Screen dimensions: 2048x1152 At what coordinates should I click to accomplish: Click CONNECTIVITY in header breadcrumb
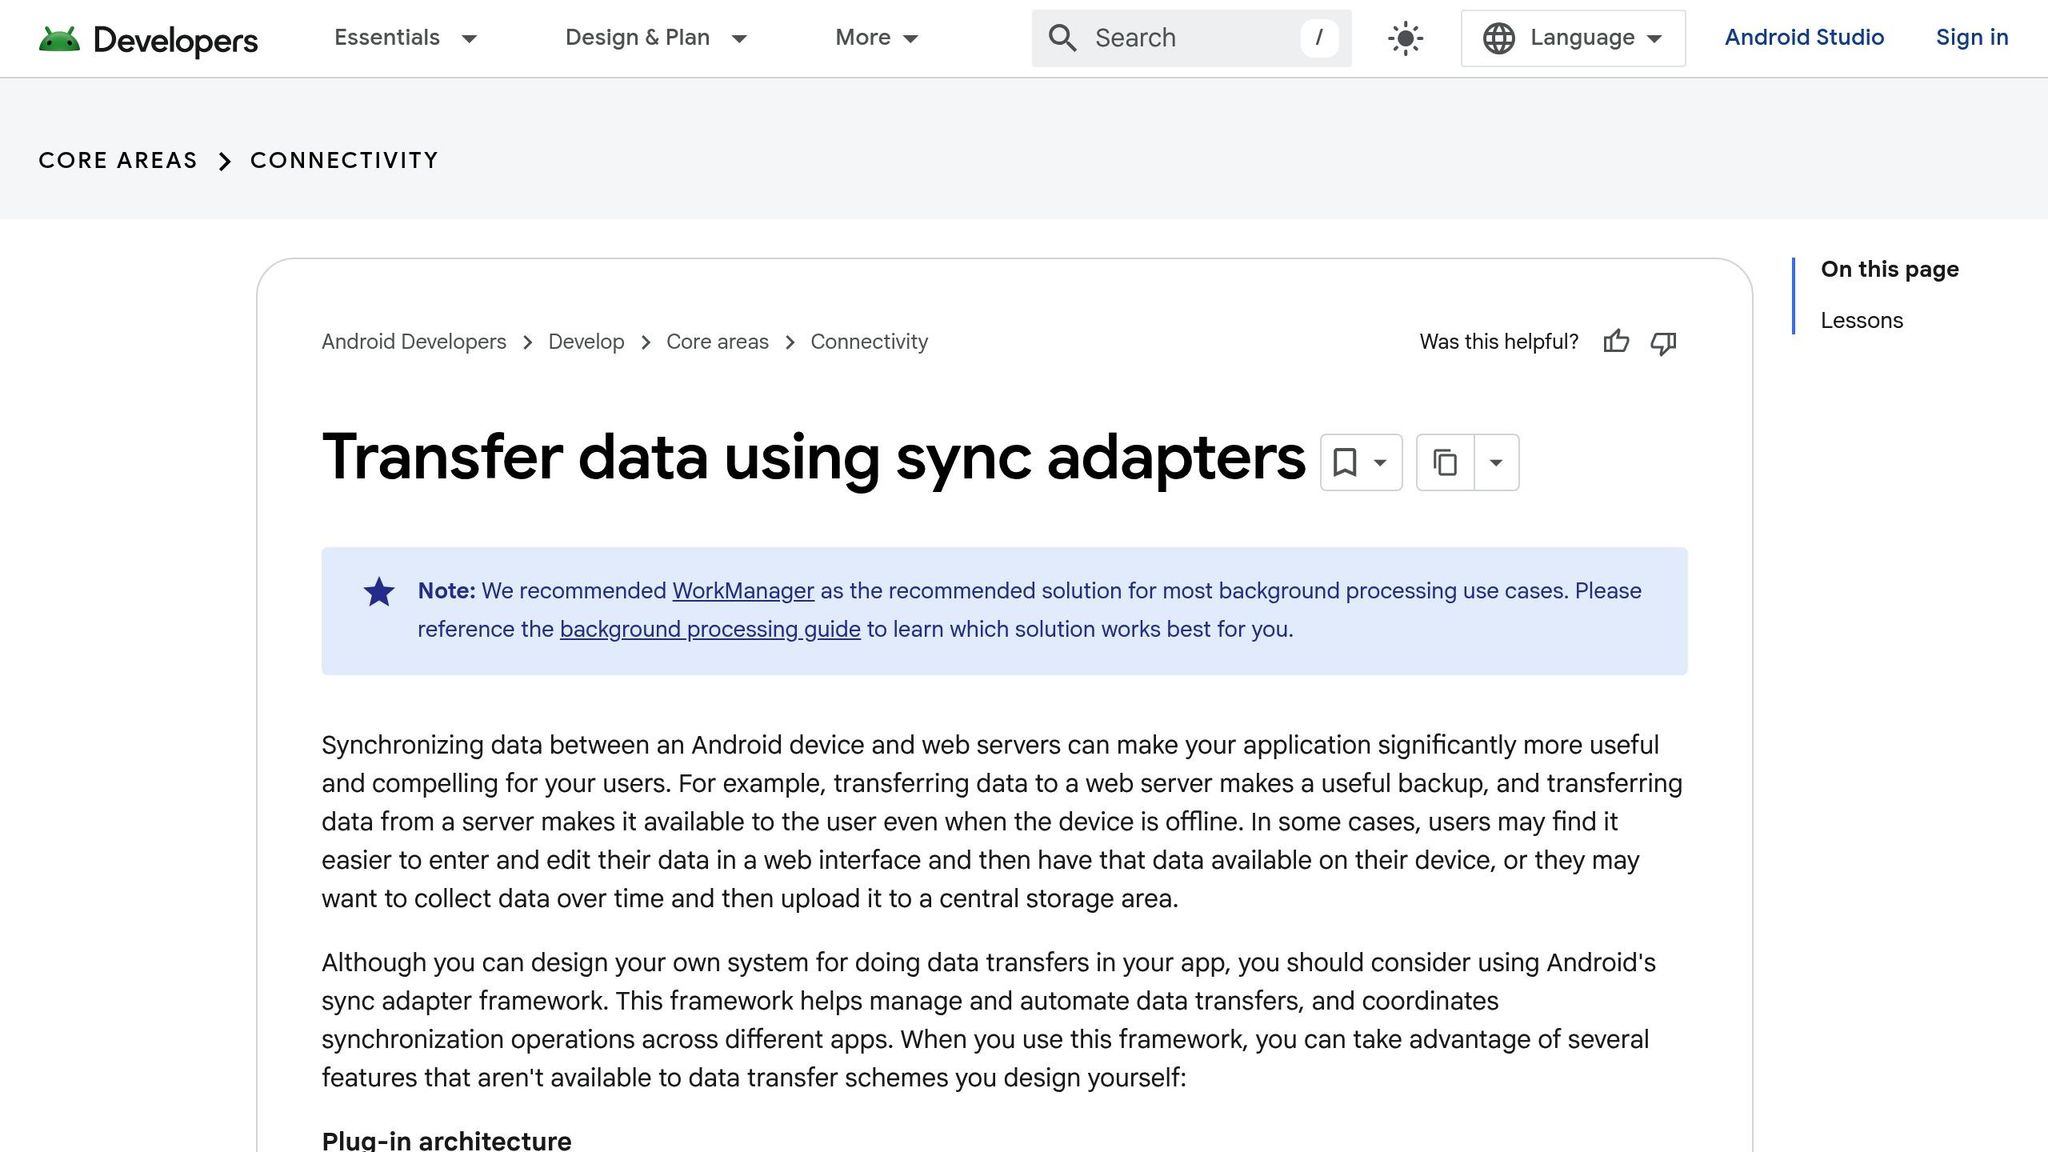[x=344, y=161]
